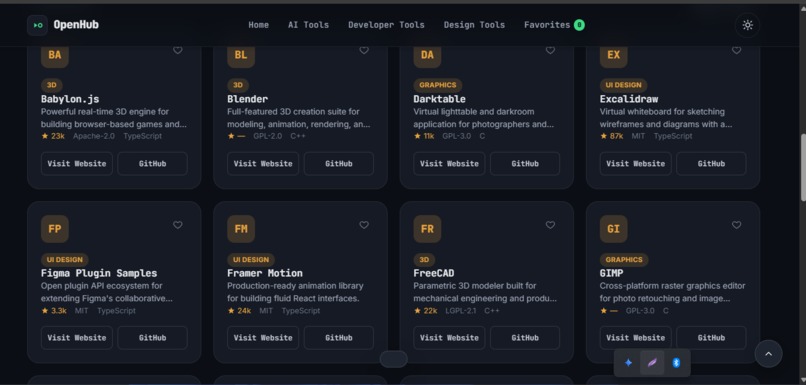The image size is (806, 385).
Task: Visit Website for Darktable
Action: (449, 163)
